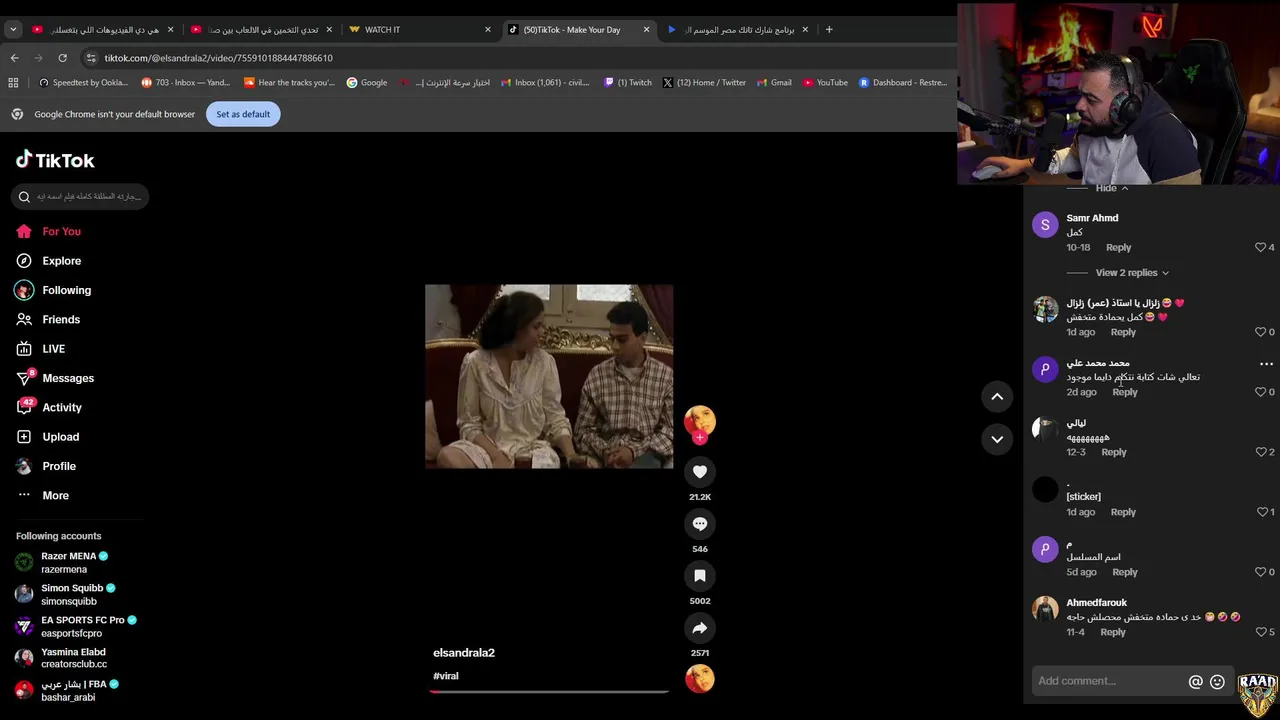Open Simon Squibb following account
1280x720 pixels.
(x=77, y=594)
